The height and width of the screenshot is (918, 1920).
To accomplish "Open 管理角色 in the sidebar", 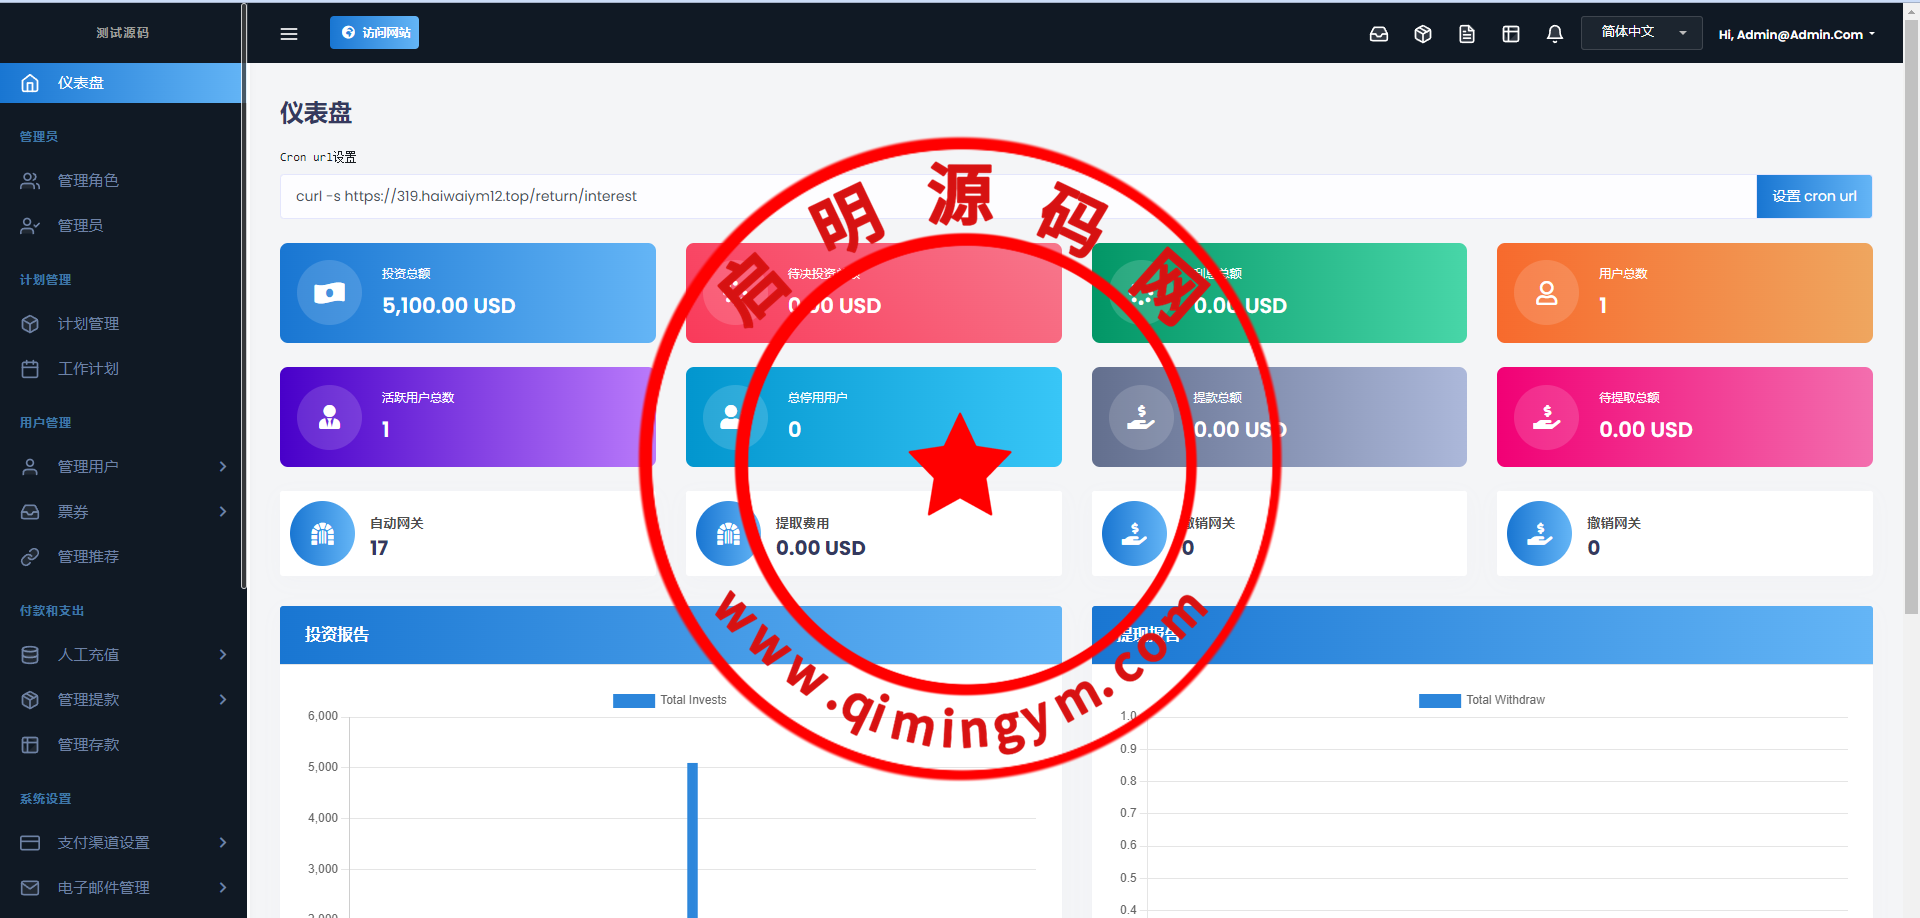I will coord(88,181).
